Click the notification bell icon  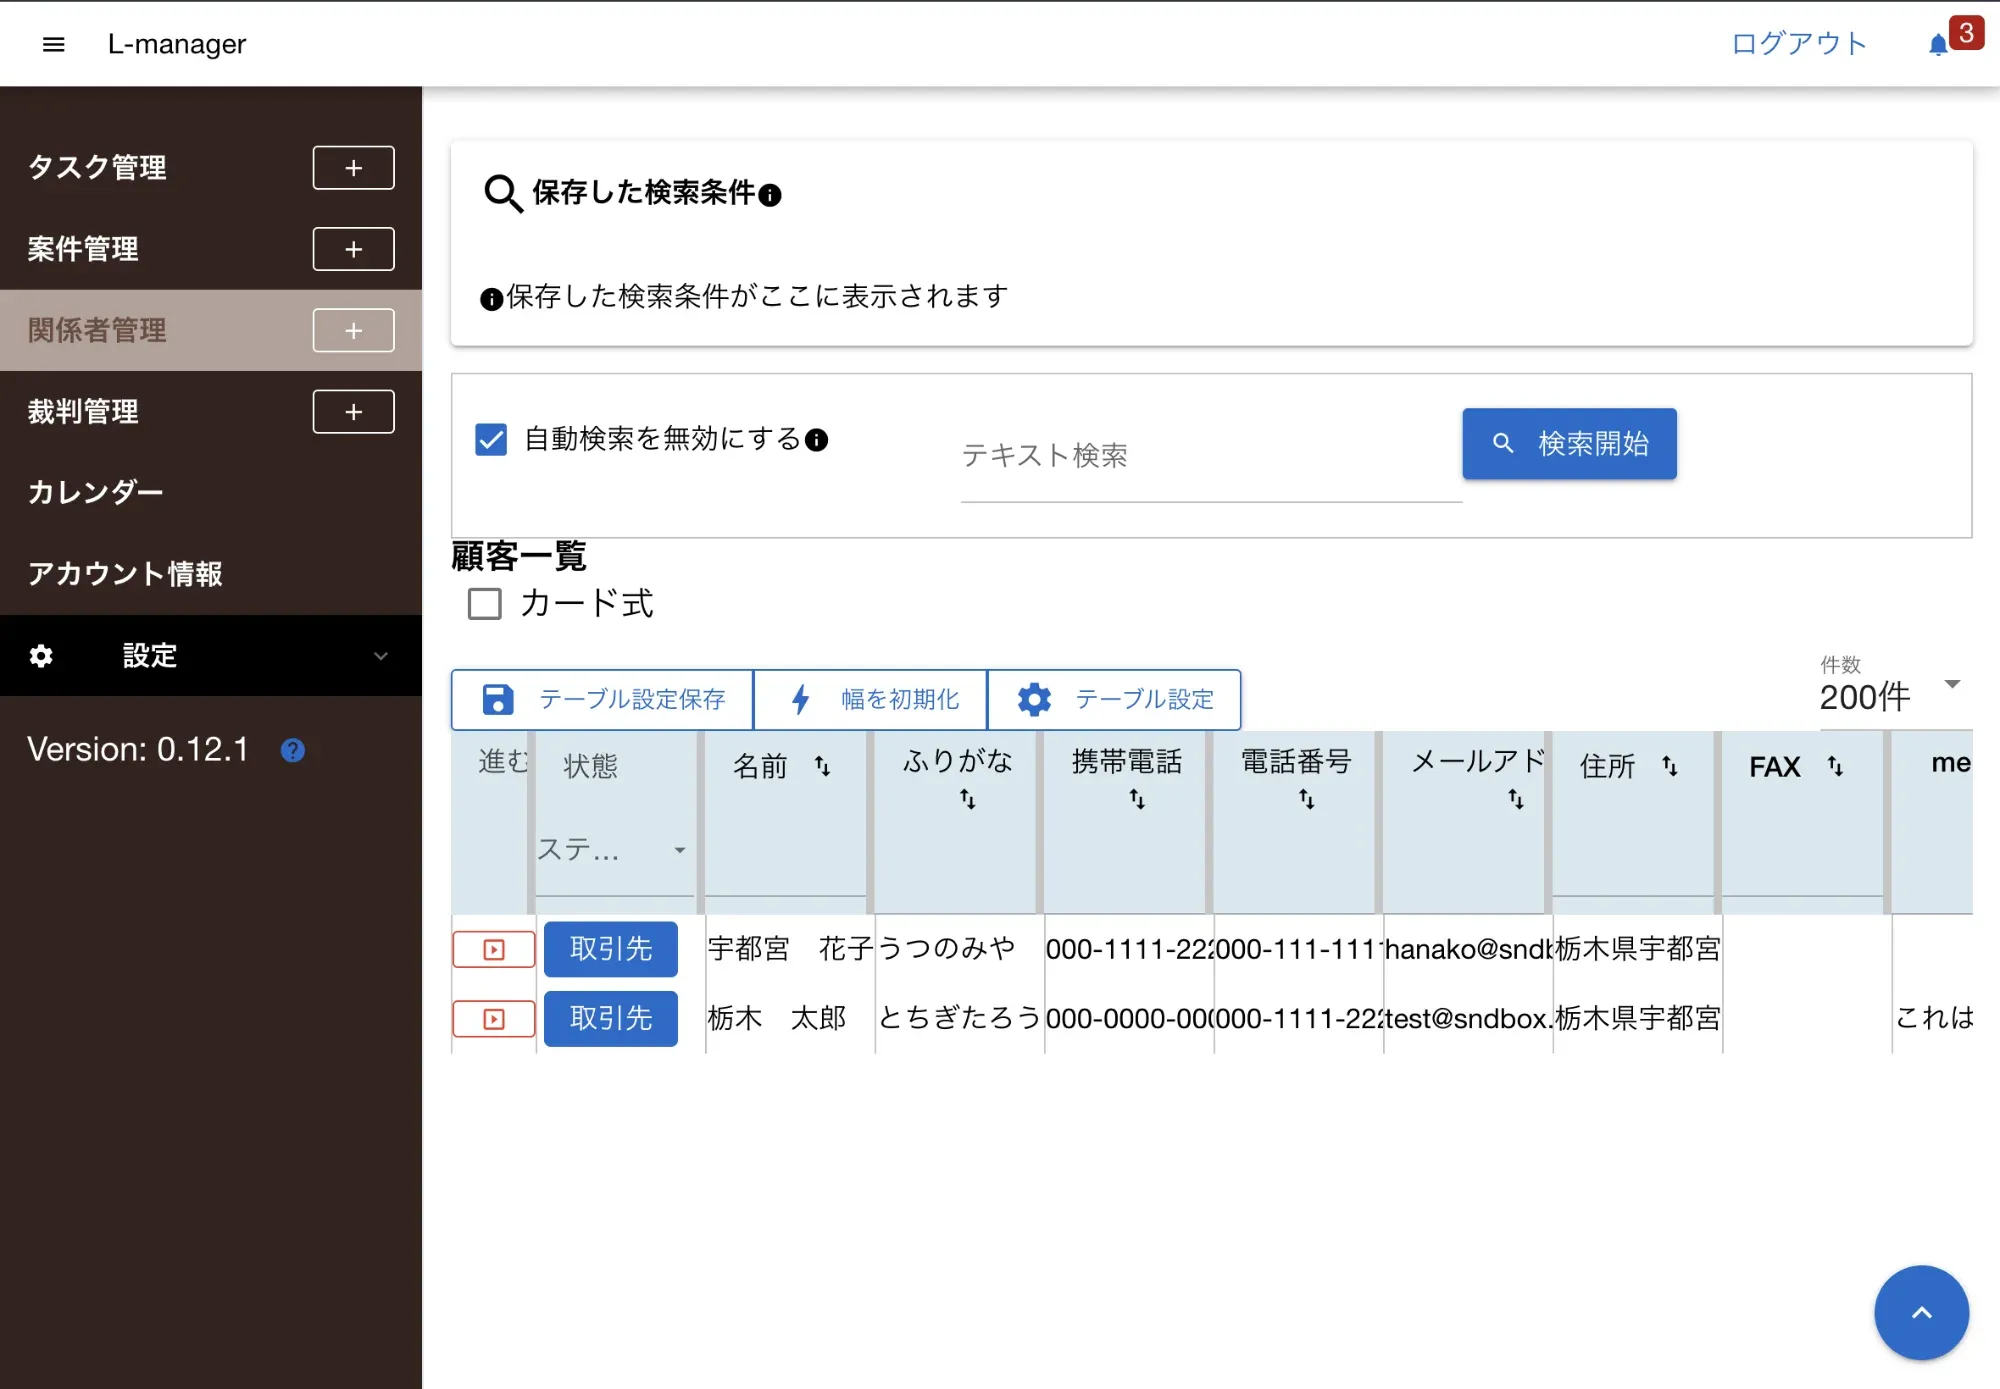(x=1937, y=44)
